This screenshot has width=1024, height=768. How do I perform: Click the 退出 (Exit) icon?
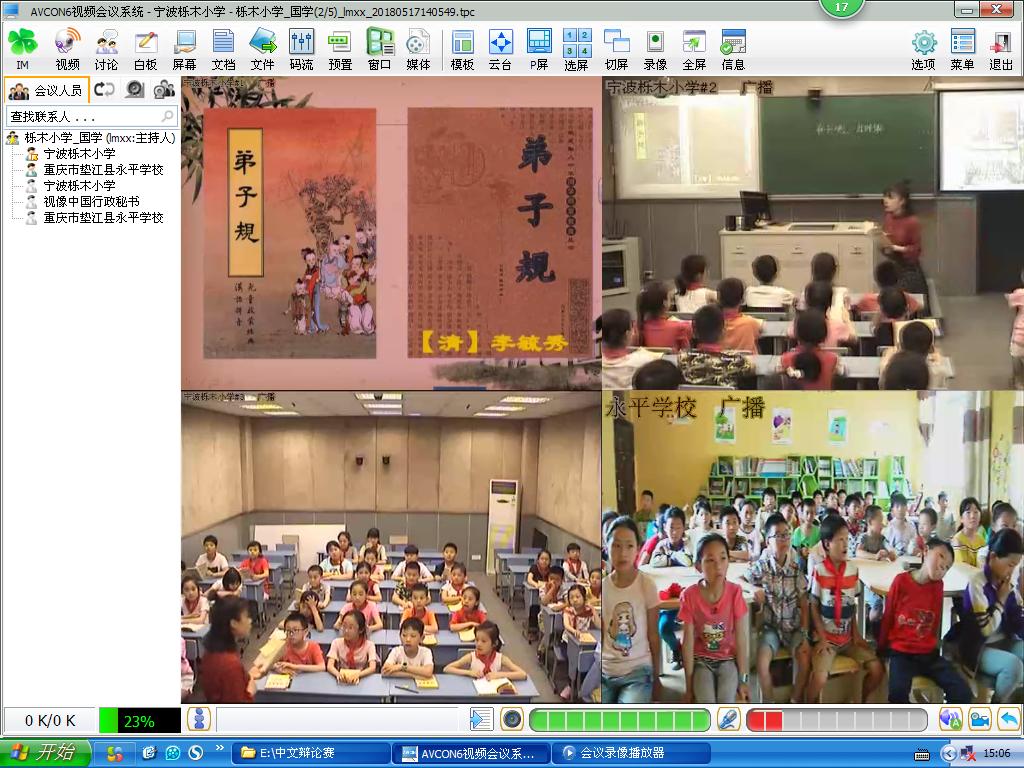point(1000,50)
